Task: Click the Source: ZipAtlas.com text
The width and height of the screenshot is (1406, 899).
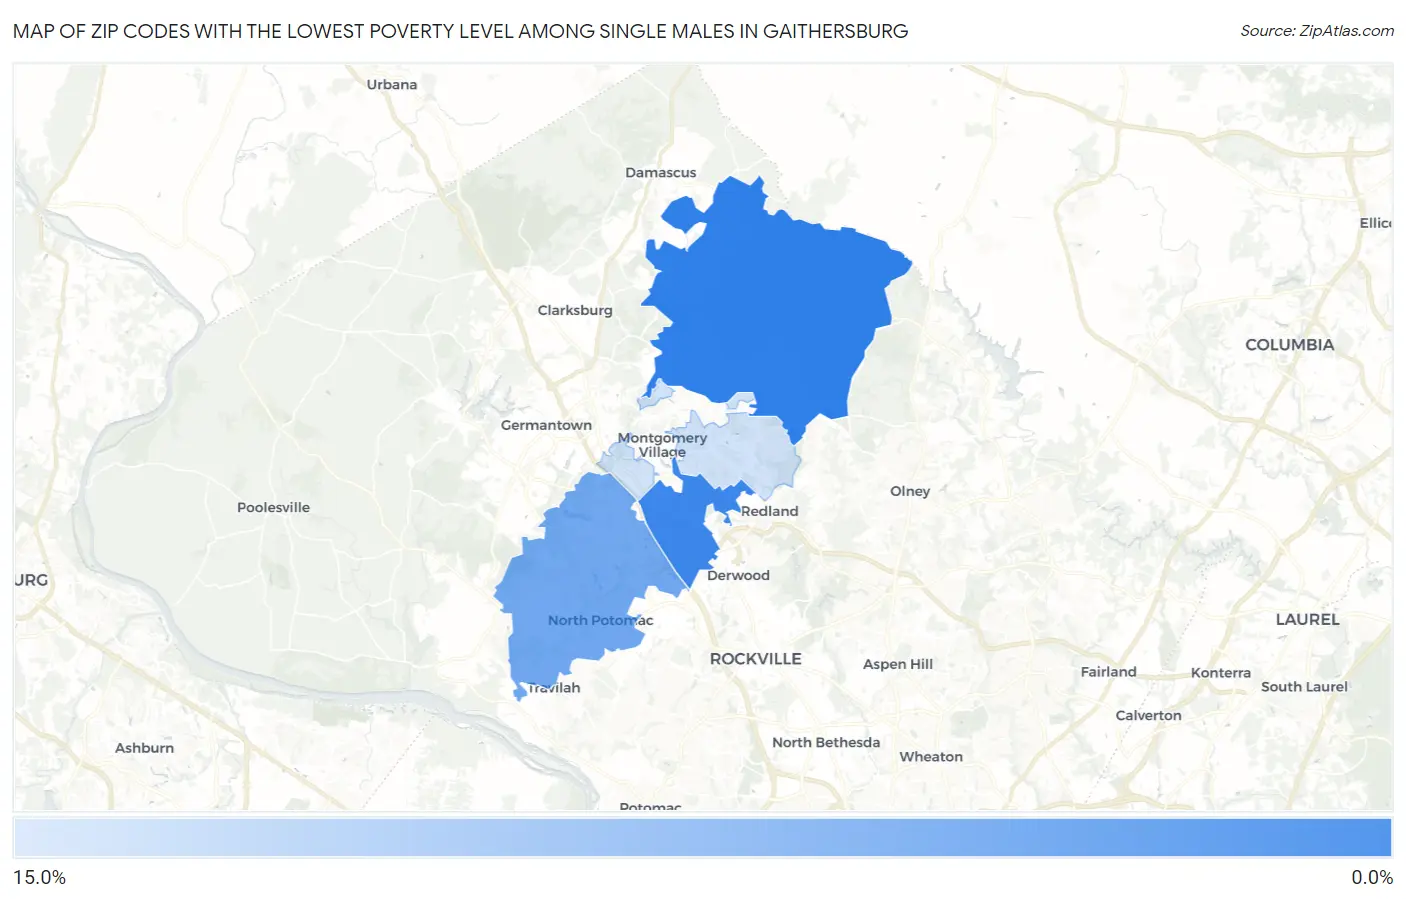Action: [x=1317, y=31]
